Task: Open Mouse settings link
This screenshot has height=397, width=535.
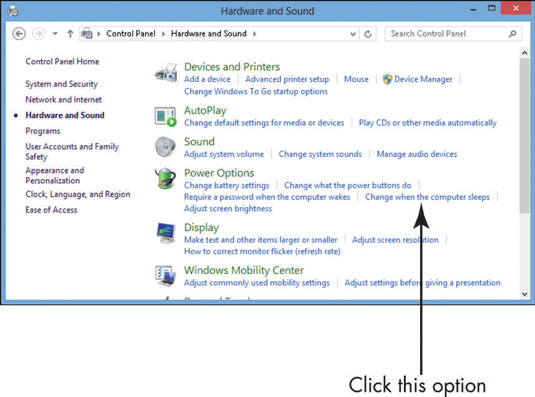Action: (356, 79)
